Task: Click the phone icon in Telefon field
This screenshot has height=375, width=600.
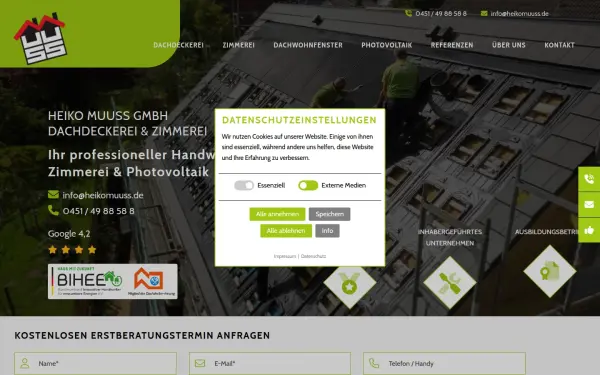Action: tap(374, 363)
